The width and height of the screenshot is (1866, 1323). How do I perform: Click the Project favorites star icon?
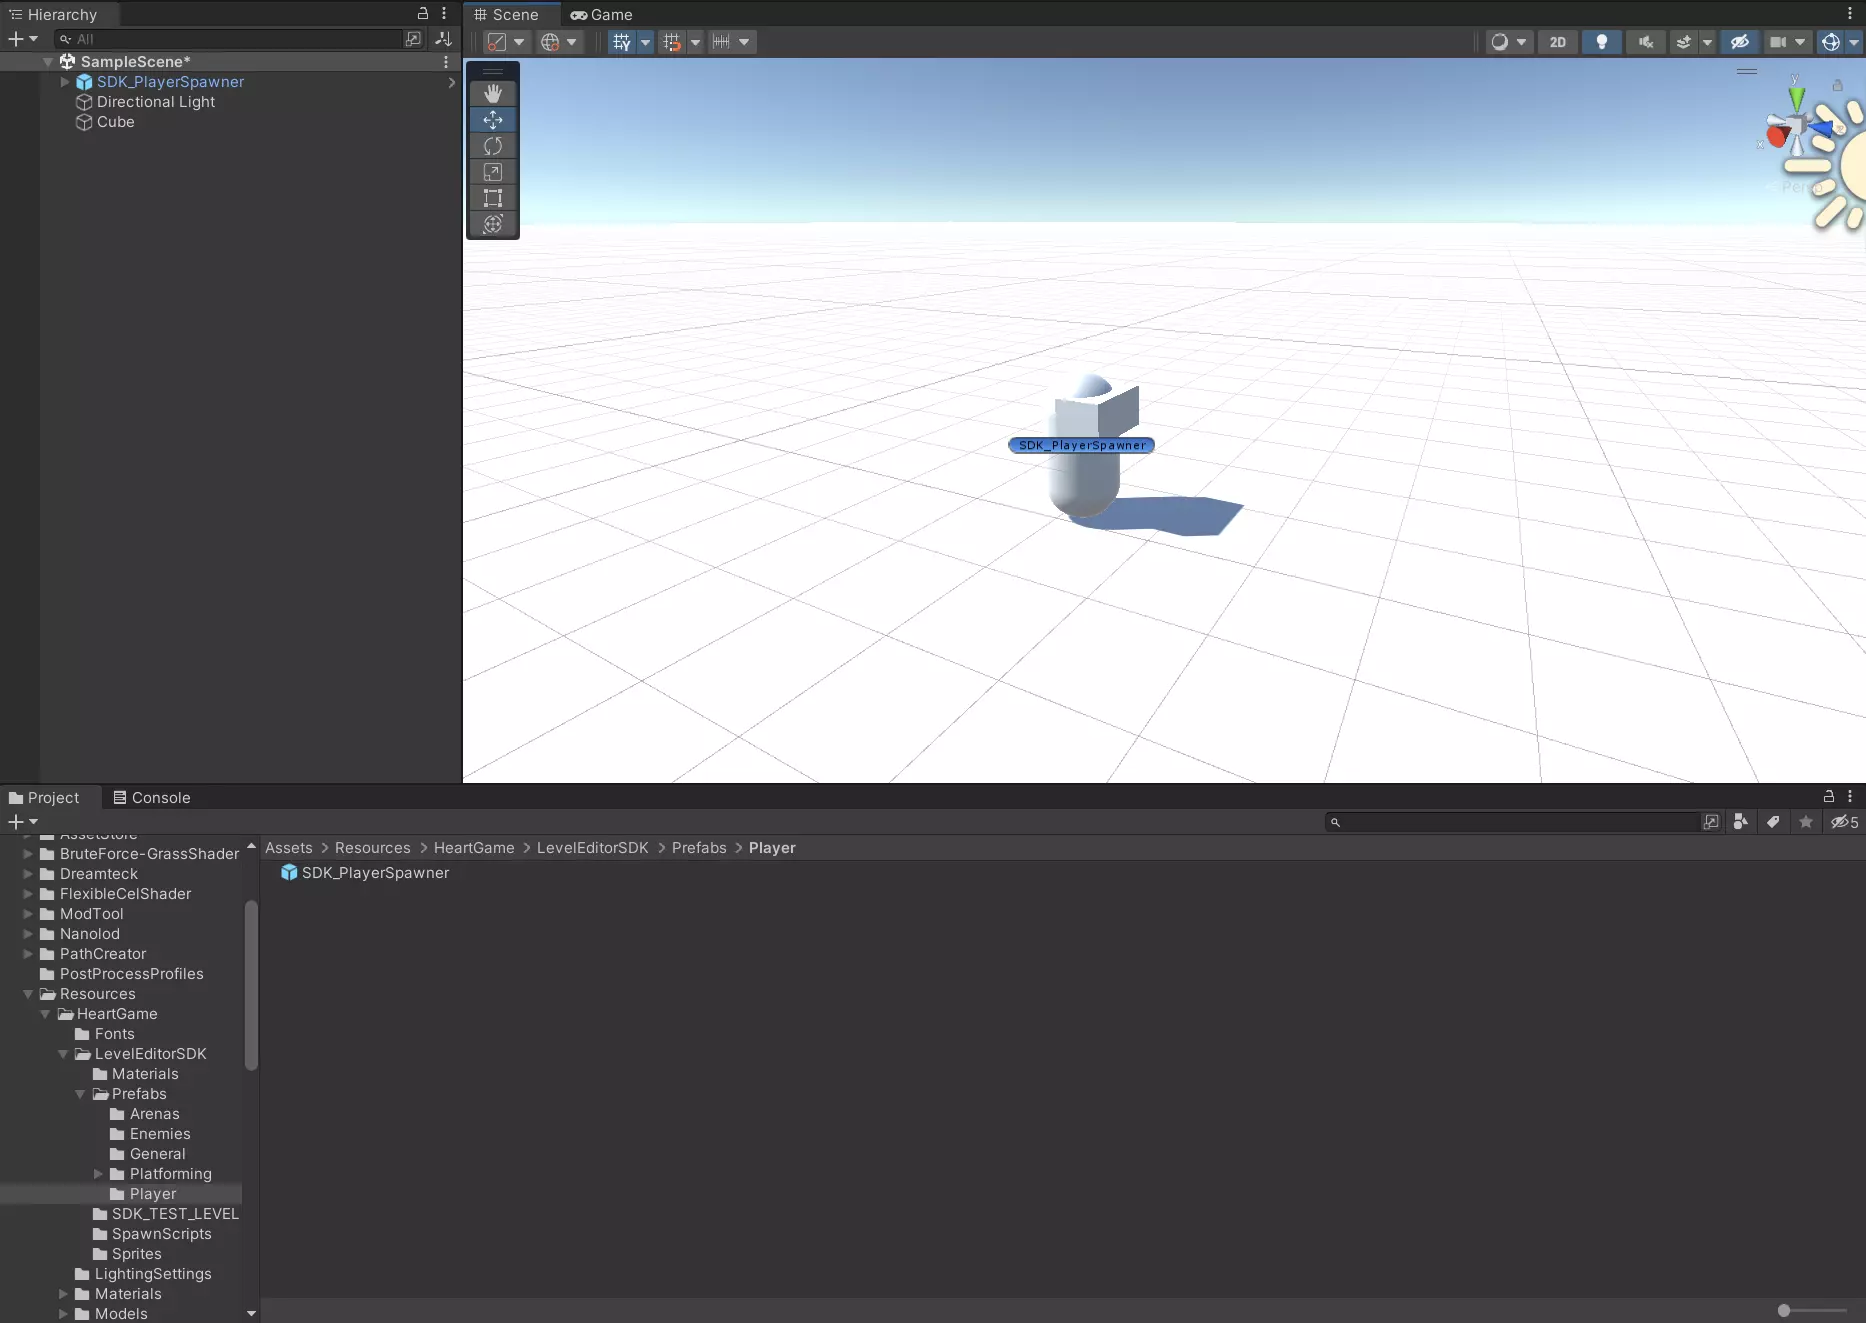click(x=1806, y=822)
